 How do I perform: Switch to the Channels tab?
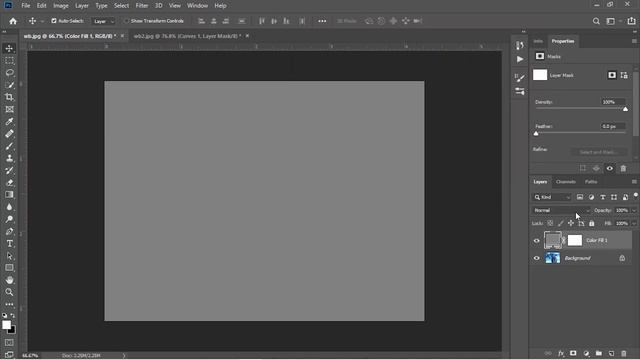(x=566, y=182)
